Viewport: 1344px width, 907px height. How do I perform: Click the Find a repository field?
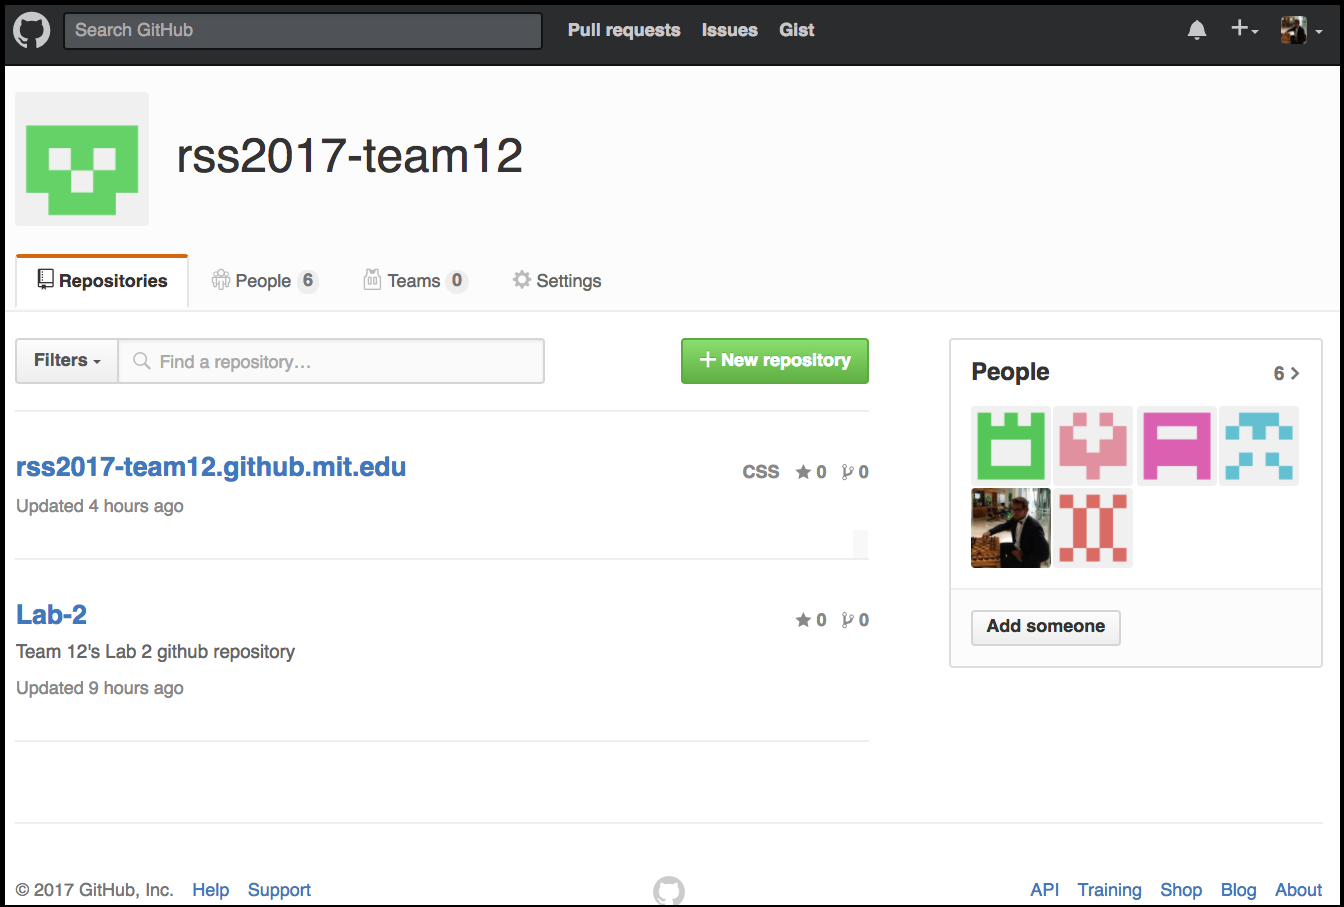tap(331, 361)
